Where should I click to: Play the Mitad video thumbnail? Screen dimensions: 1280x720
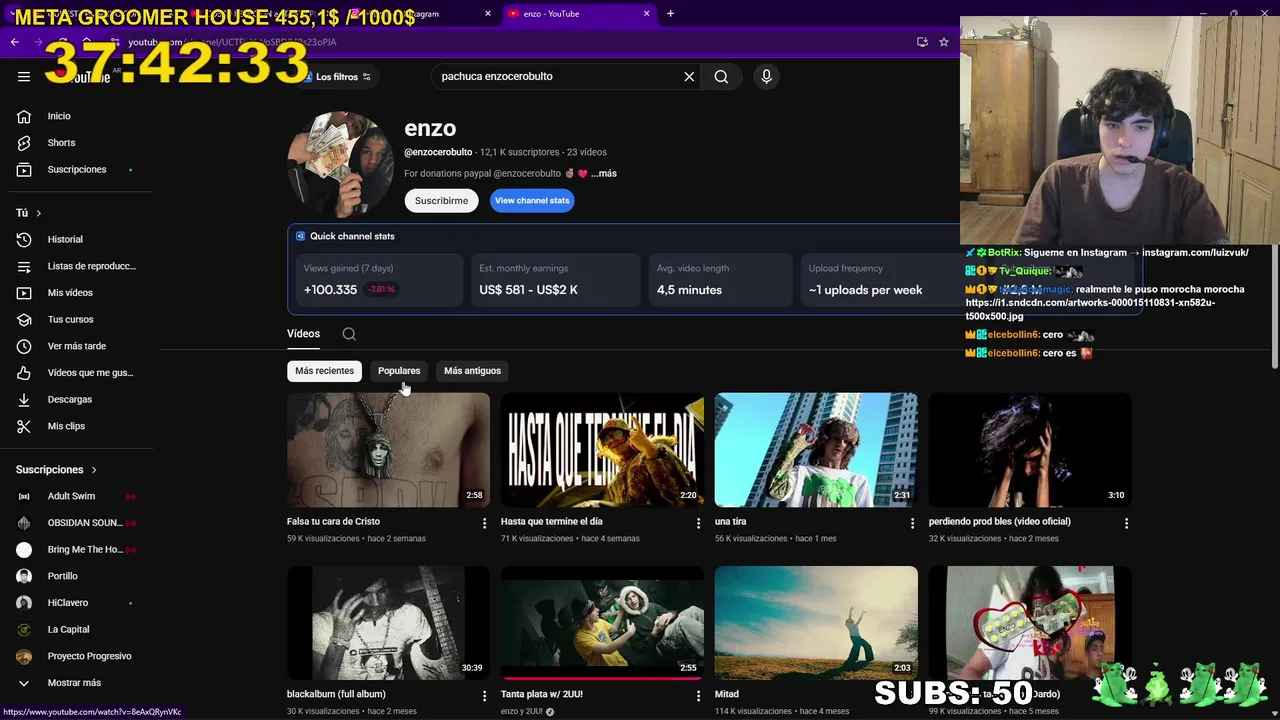pyautogui.click(x=816, y=623)
